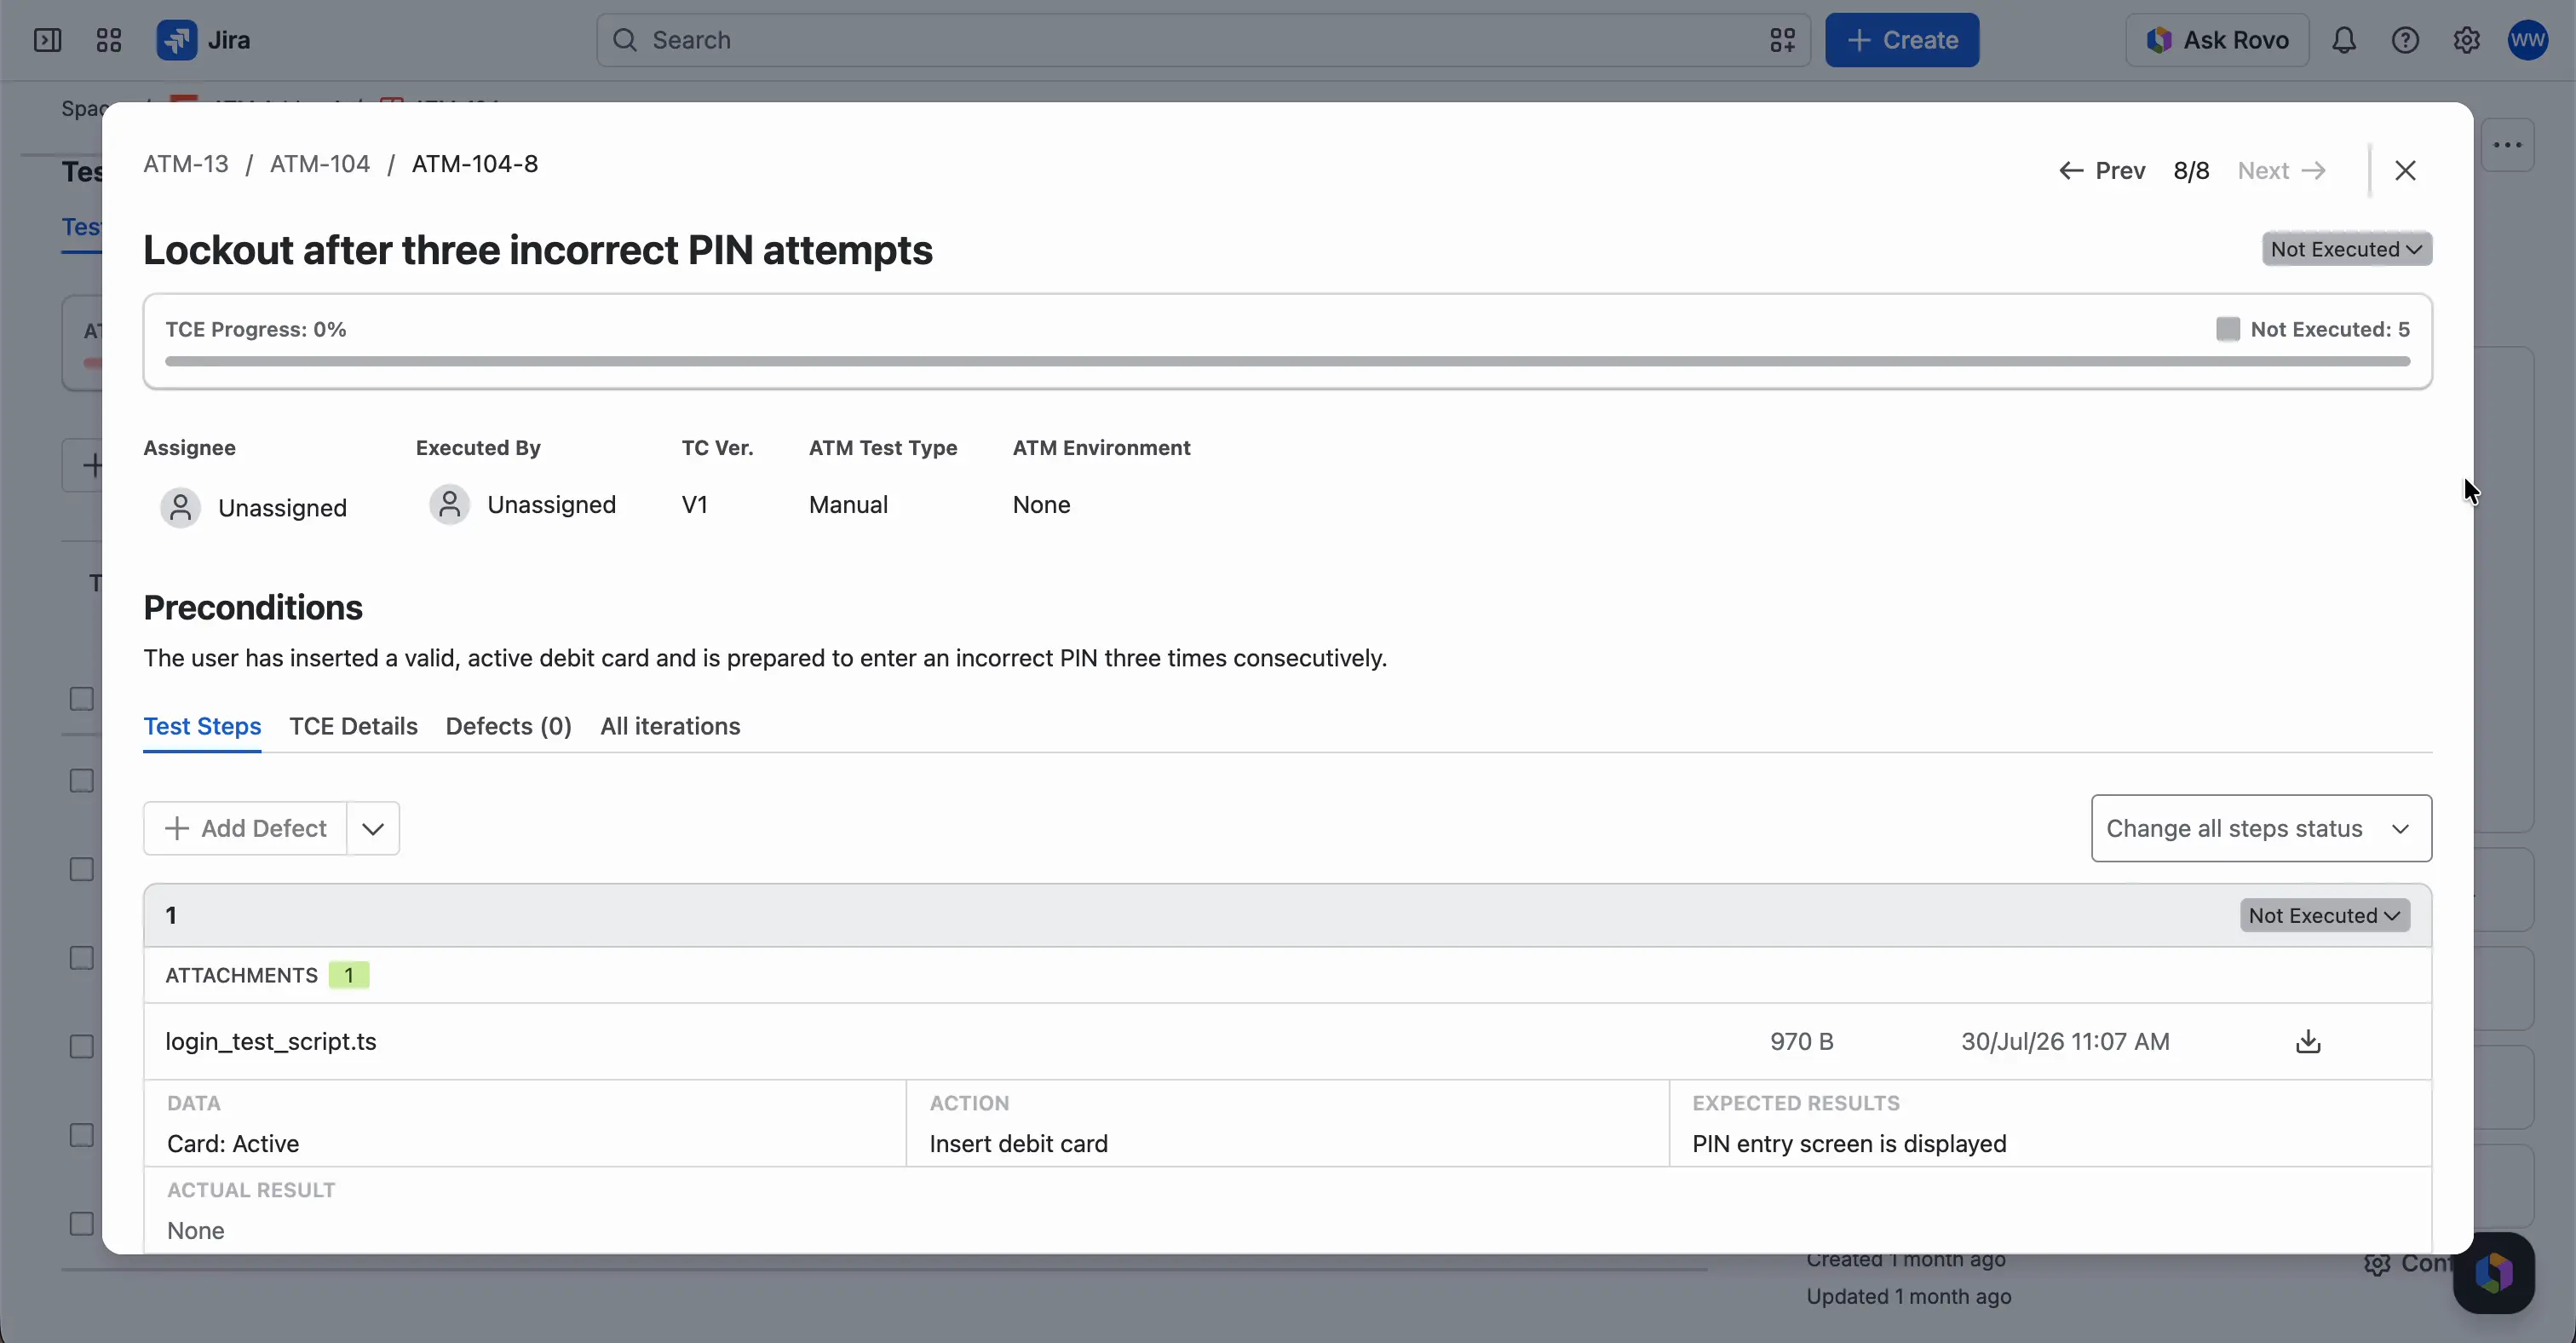The height and width of the screenshot is (1343, 2576).
Task: Switch to the TCE Details tab
Action: pyautogui.click(x=353, y=726)
